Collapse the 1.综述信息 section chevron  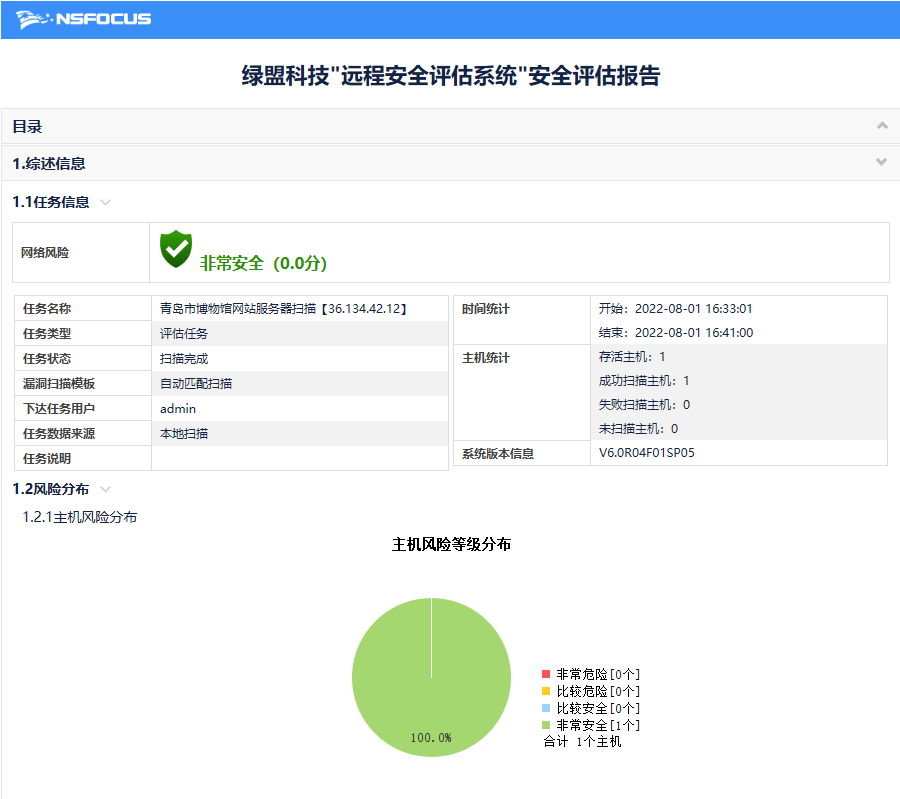(881, 161)
